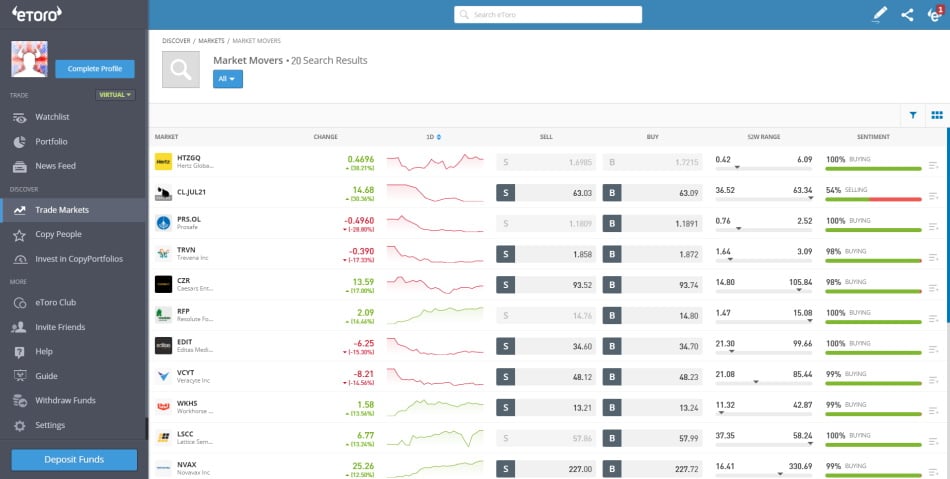Open the write post pencil icon
Viewport: 950px width, 479px height.
pos(879,15)
